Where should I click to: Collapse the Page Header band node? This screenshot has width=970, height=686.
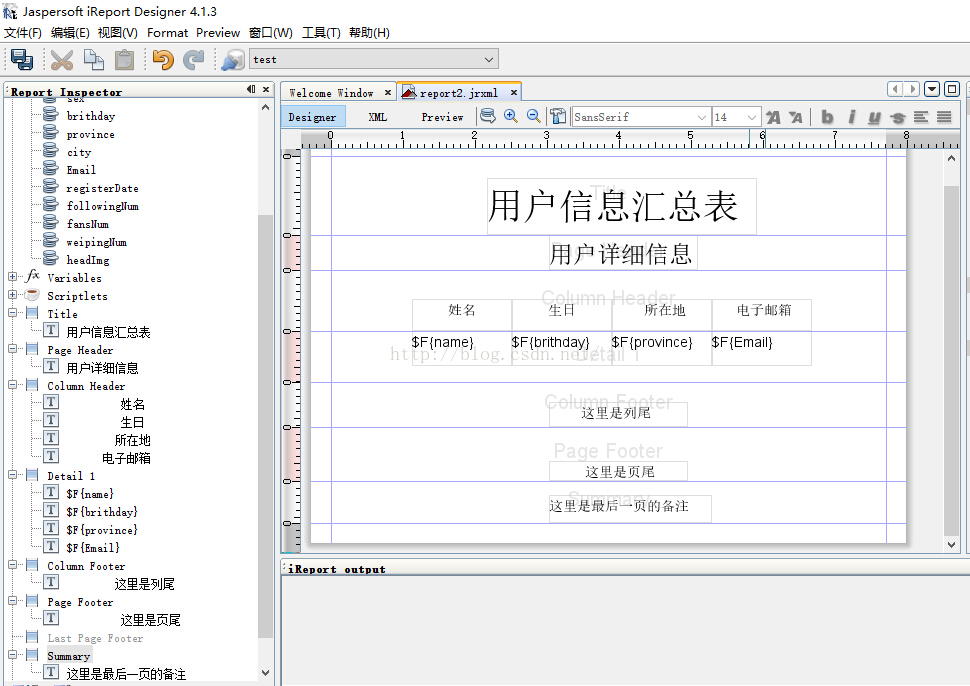tap(12, 348)
